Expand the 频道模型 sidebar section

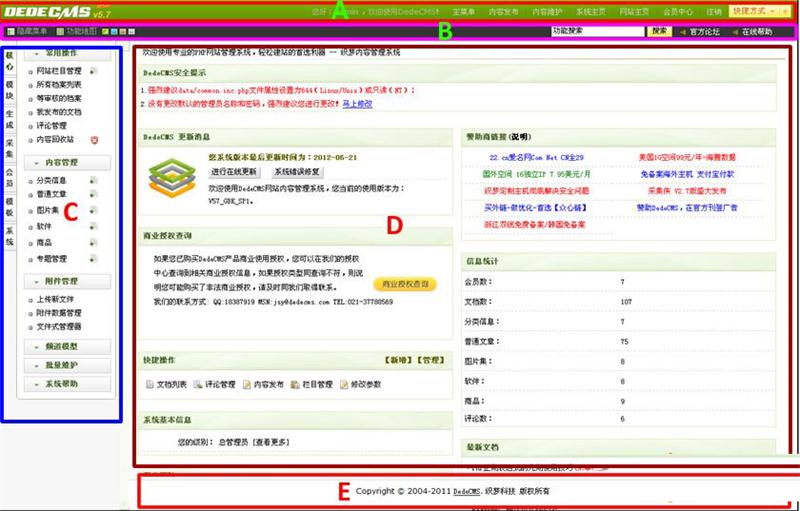pyautogui.click(x=62, y=346)
